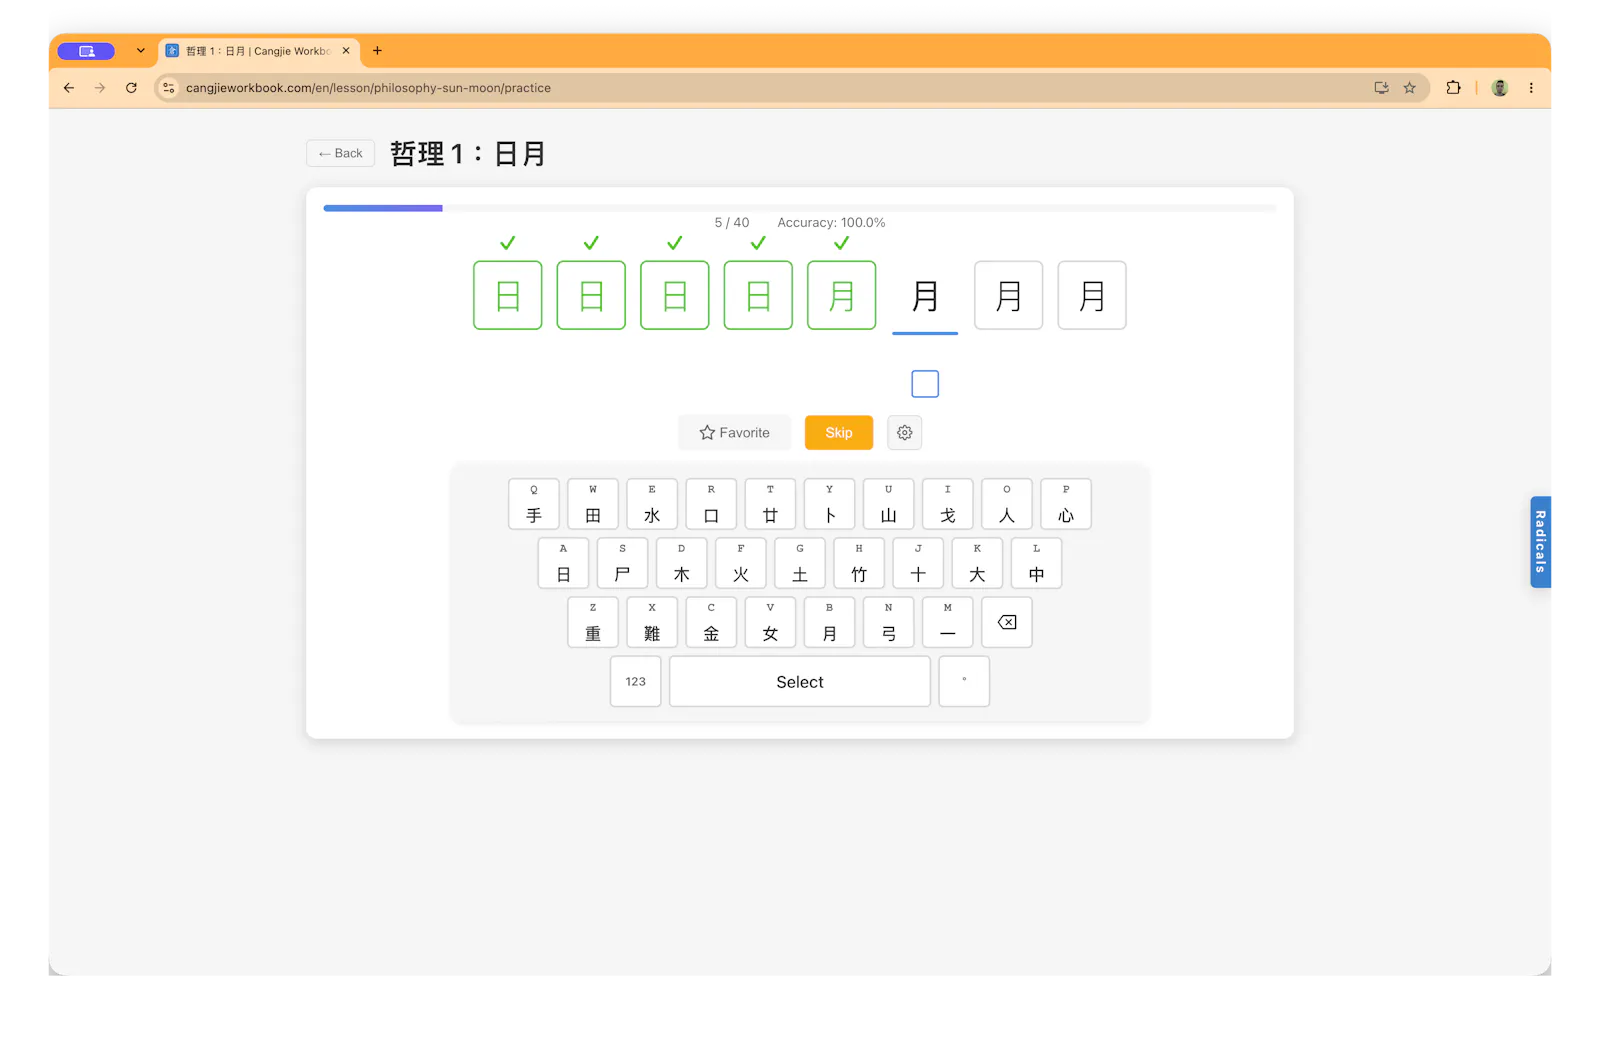
Task: Close the Cangjie Workbook tab
Action: 346,51
